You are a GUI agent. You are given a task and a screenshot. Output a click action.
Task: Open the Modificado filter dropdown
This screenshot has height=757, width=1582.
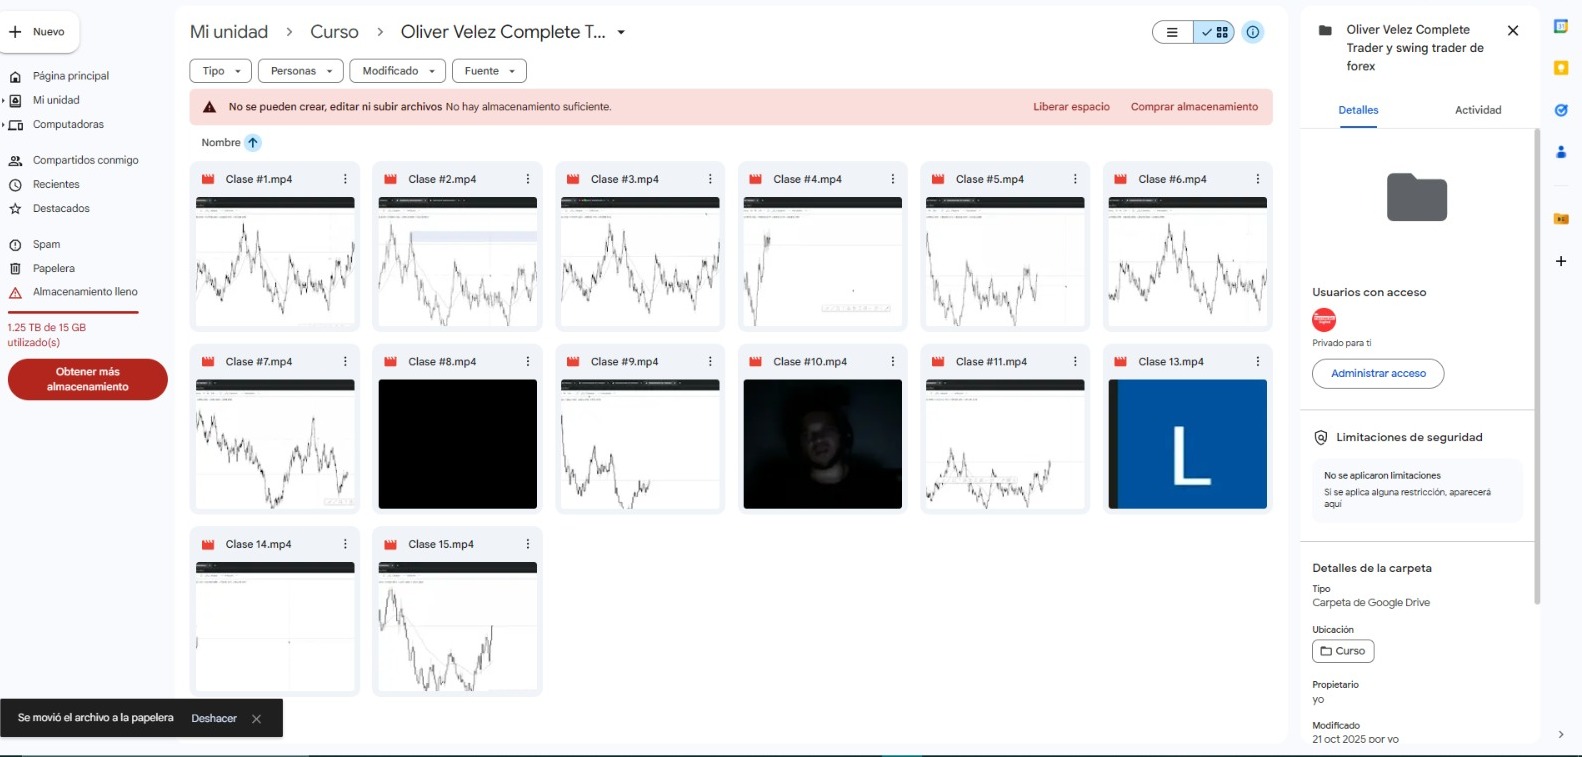[x=398, y=71]
